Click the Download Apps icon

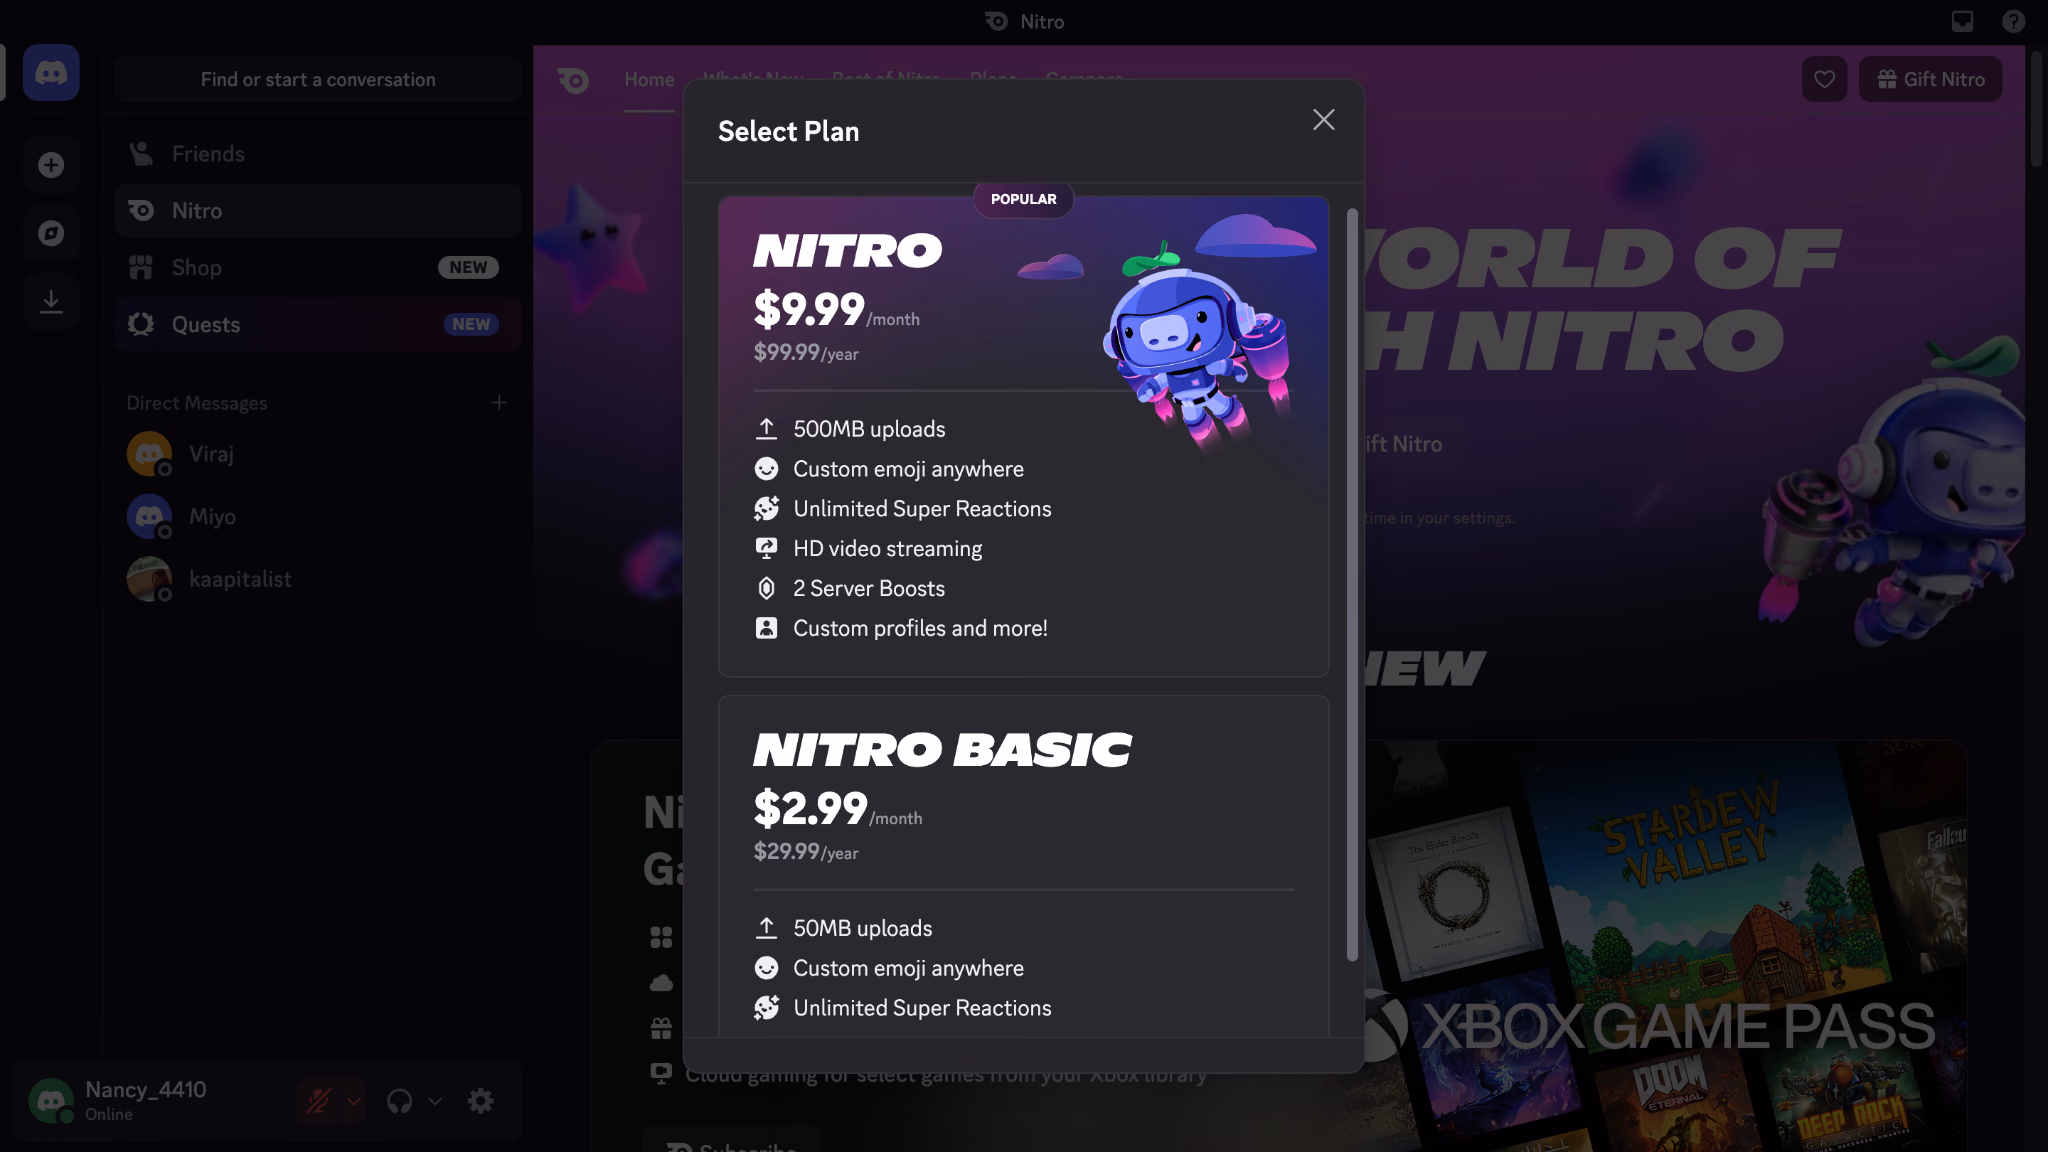[51, 301]
